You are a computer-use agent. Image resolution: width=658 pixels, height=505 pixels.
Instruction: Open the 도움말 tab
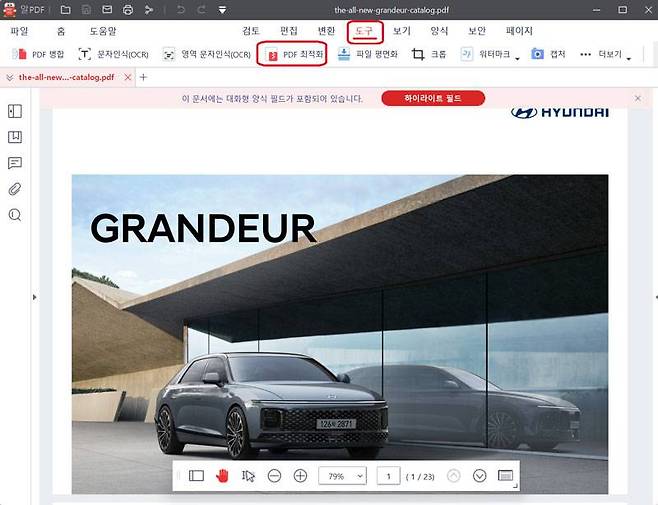(103, 31)
